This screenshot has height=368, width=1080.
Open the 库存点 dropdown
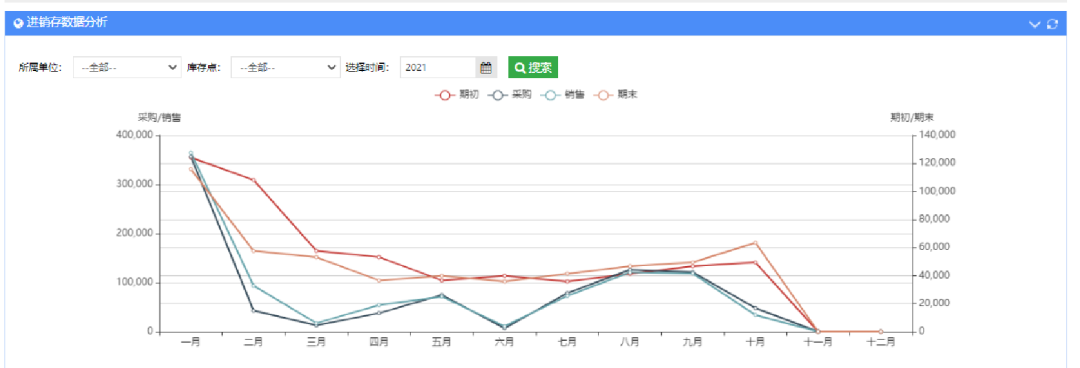click(285, 68)
